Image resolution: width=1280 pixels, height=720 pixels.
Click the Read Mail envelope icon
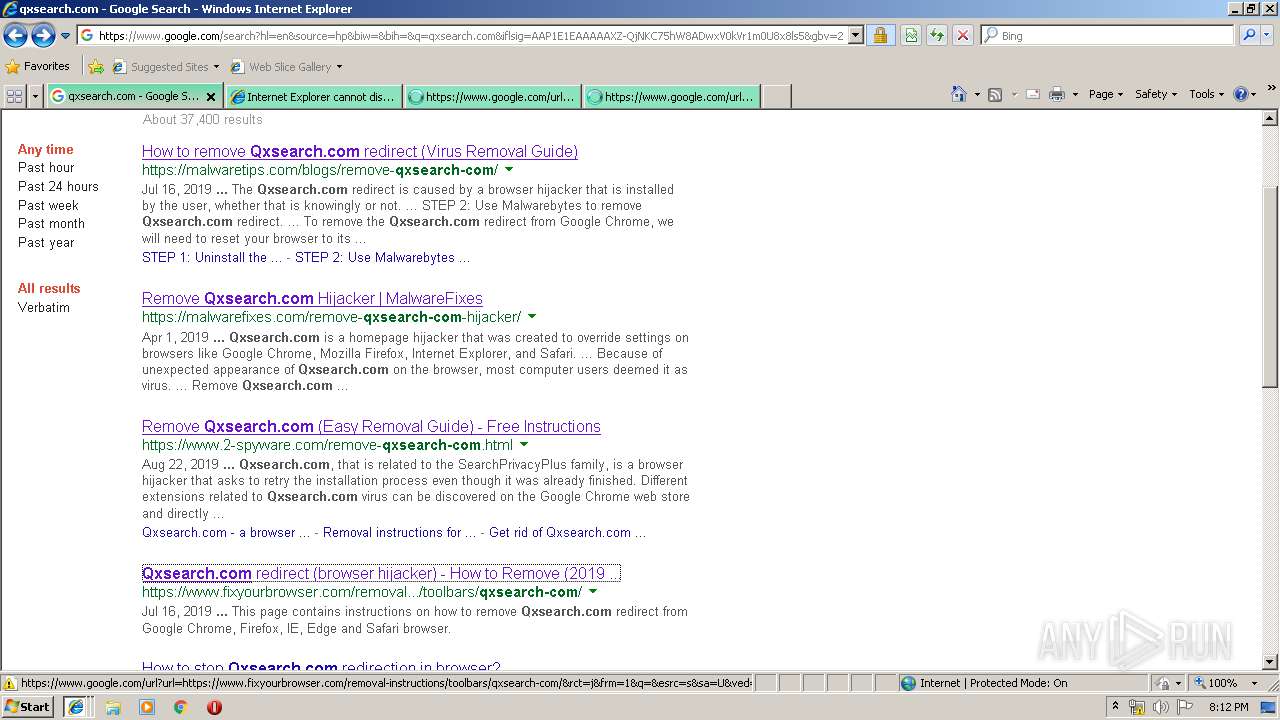(1032, 94)
